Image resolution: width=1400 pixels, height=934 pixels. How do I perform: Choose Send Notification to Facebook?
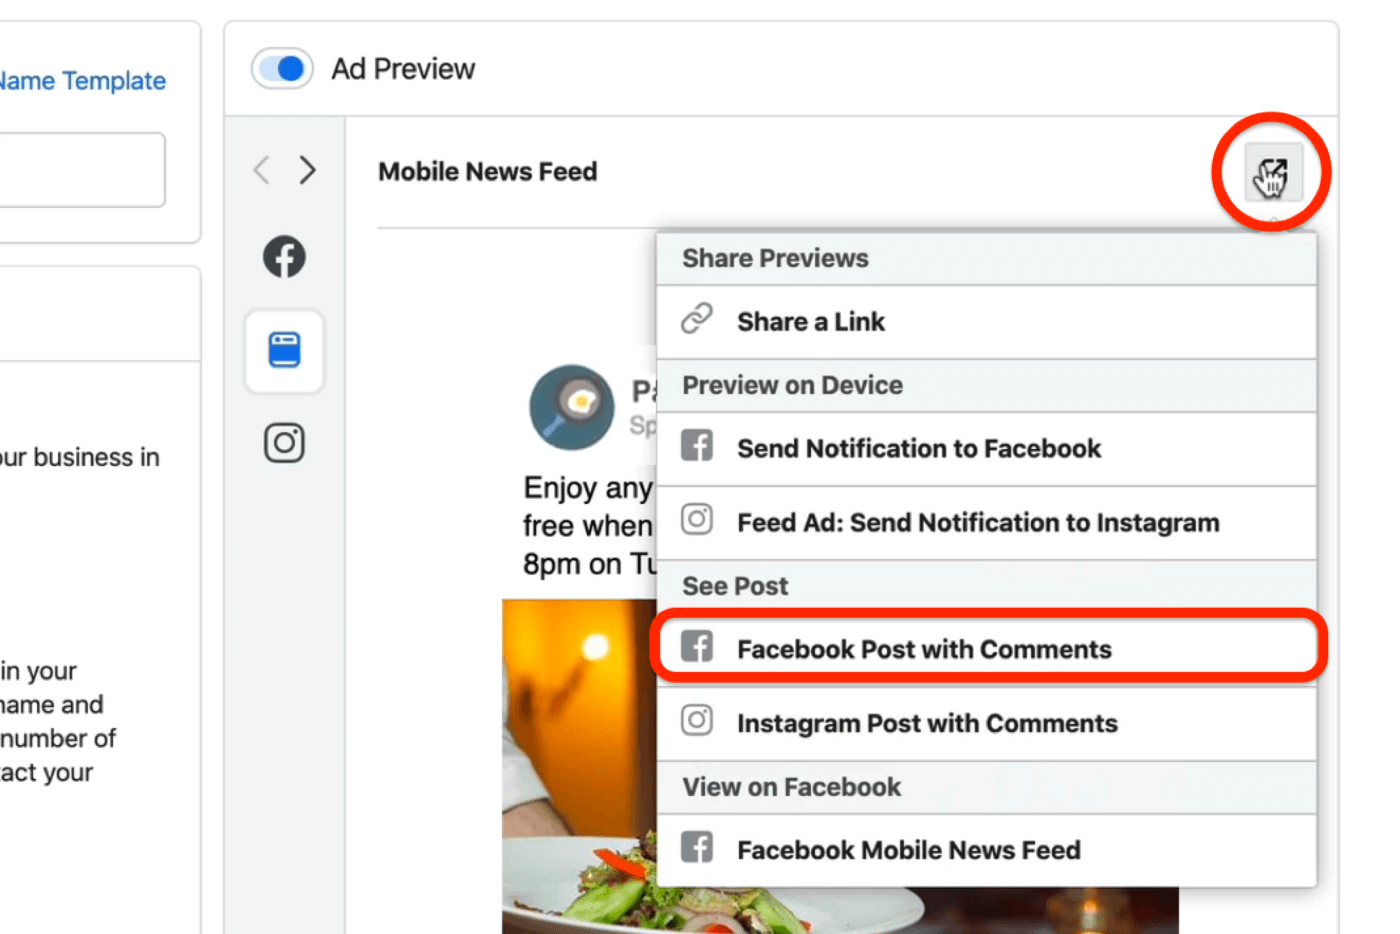coord(986,449)
